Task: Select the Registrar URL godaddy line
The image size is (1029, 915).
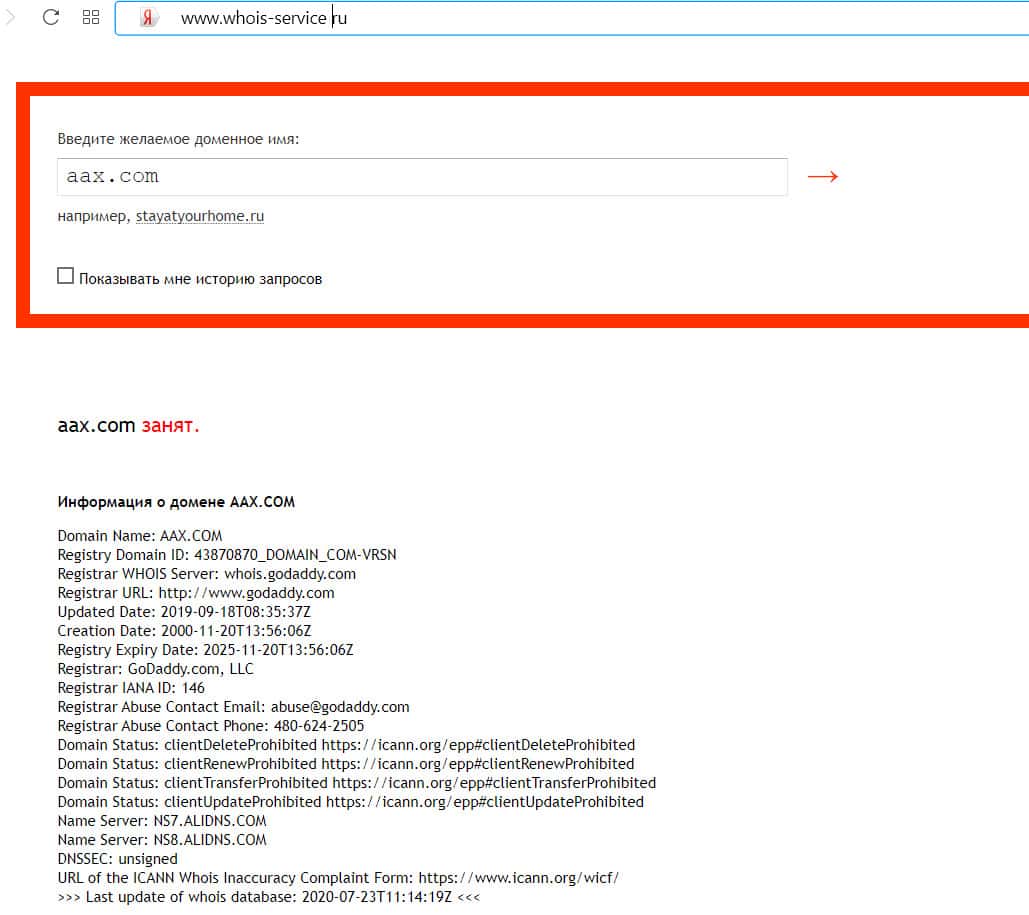Action: 196,593
